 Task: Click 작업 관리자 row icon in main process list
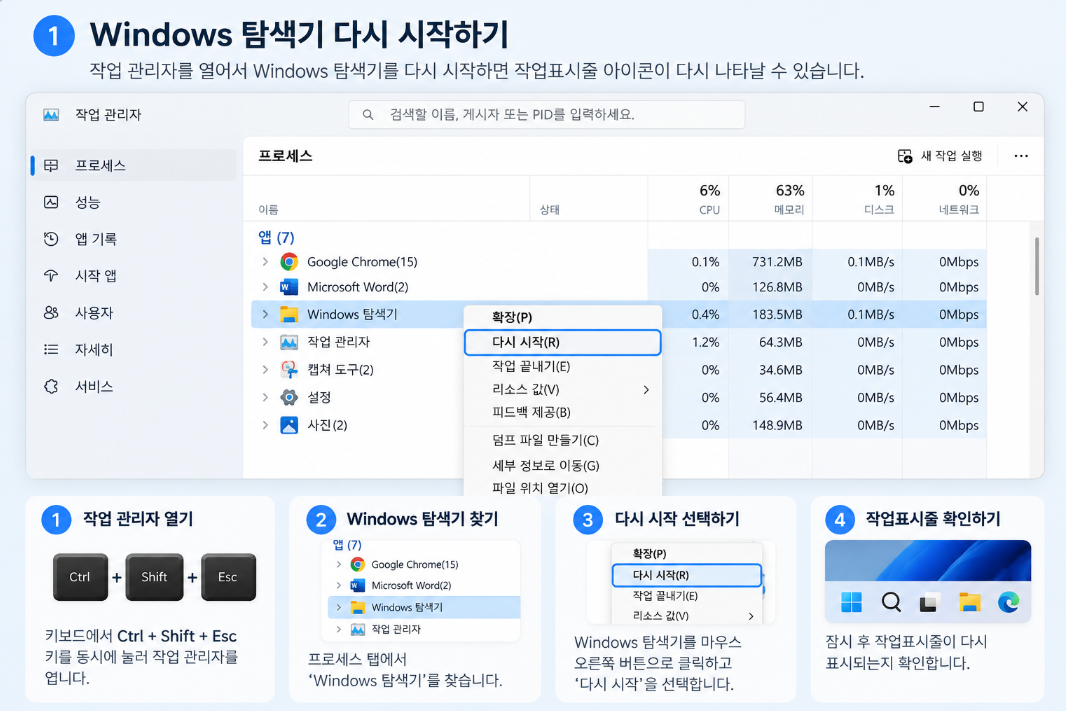click(x=289, y=342)
